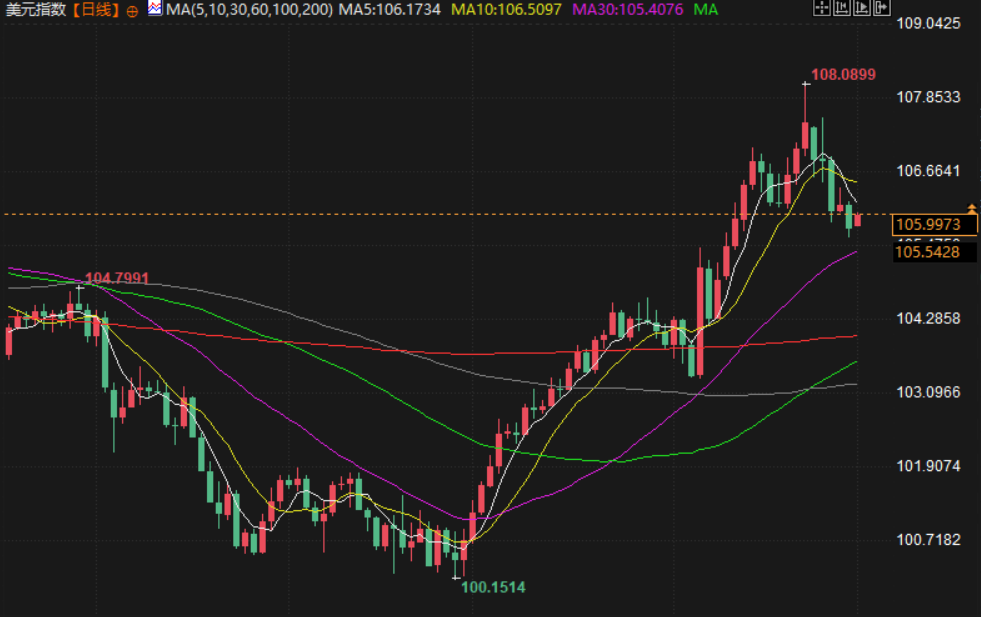Expand the truncated green MA label
Screen dimensions: 981x617
(706, 10)
